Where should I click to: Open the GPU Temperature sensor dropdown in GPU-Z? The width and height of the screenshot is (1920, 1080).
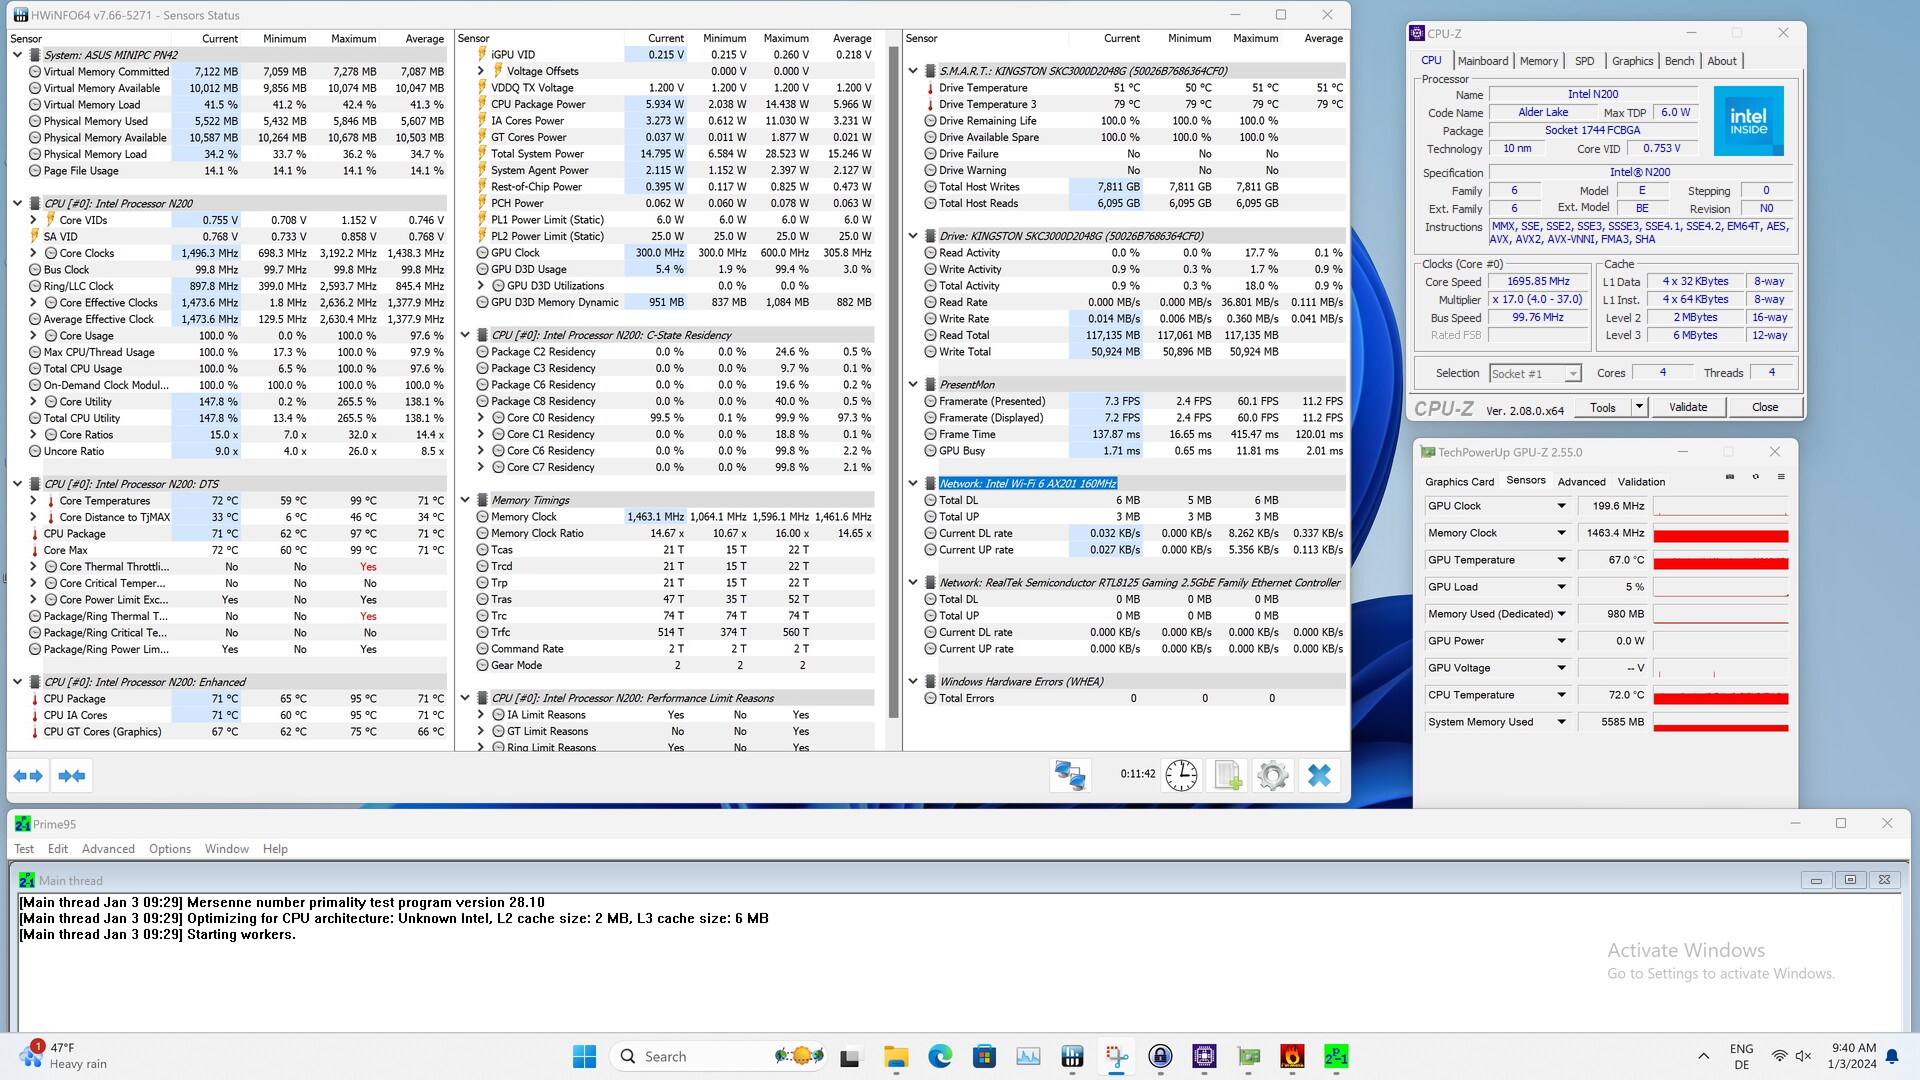point(1561,560)
